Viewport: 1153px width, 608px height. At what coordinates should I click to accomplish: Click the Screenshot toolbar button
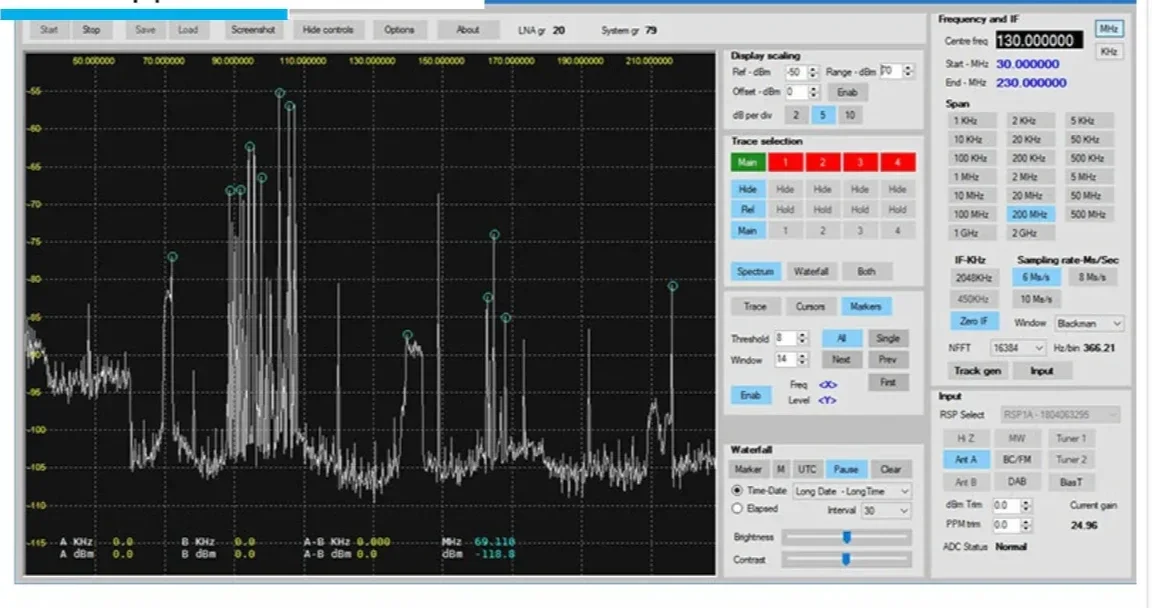tap(253, 30)
